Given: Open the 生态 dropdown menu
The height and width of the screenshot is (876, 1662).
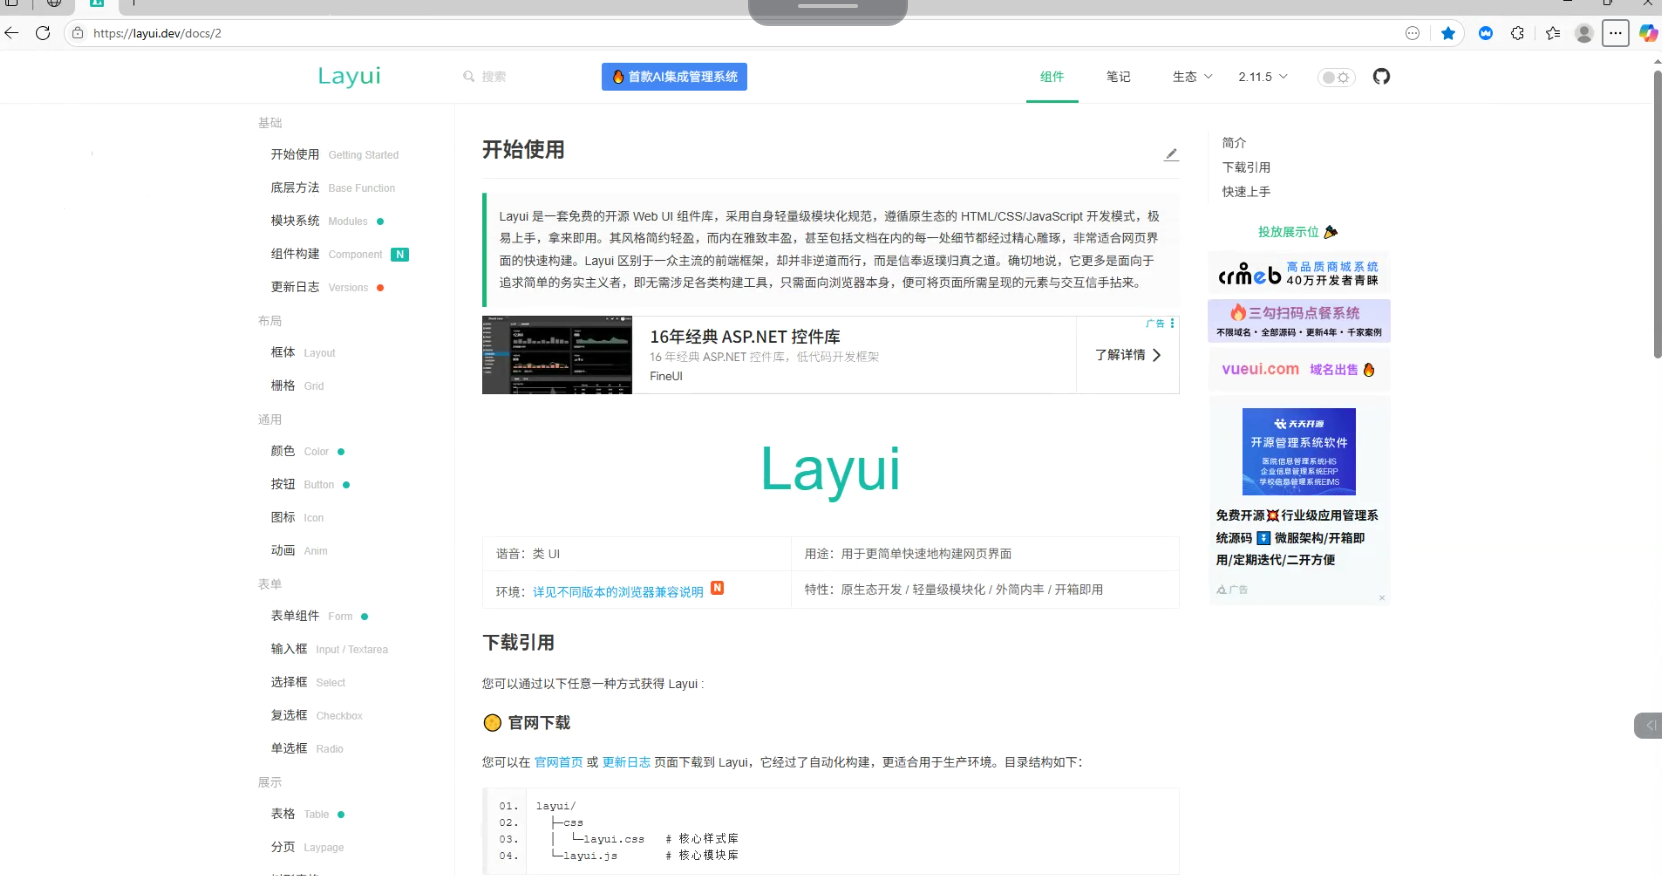Looking at the screenshot, I should pos(1192,77).
